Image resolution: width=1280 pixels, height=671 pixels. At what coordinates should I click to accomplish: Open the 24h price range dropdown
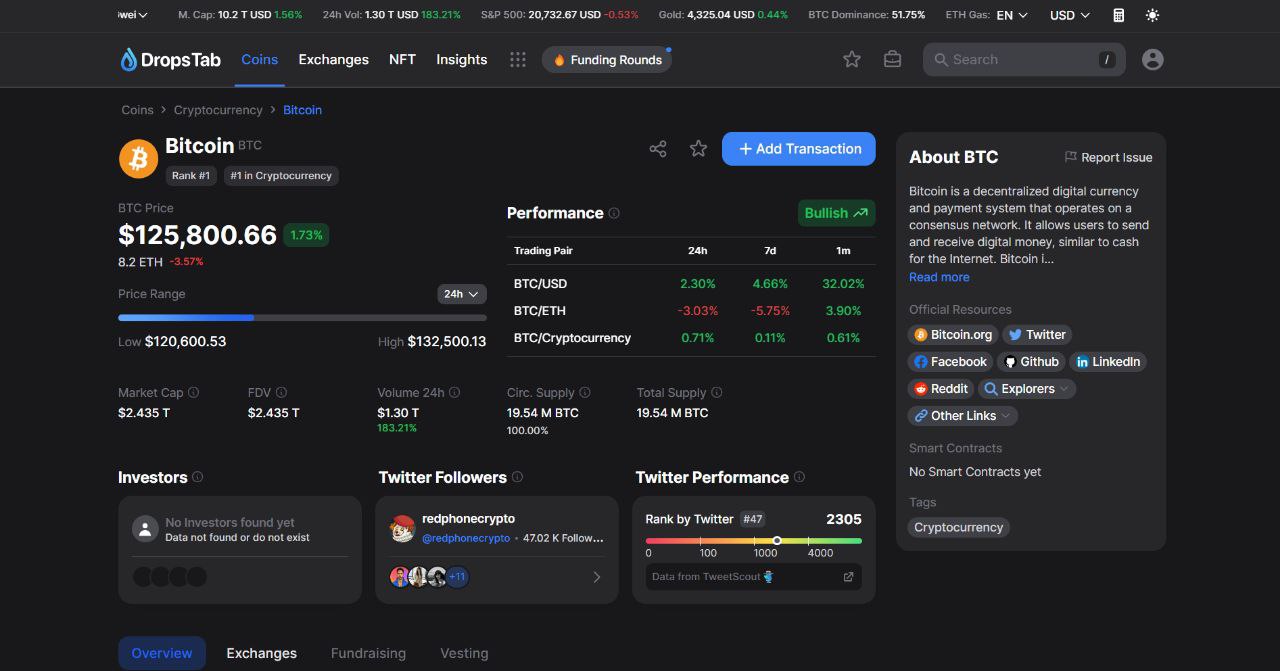462,294
